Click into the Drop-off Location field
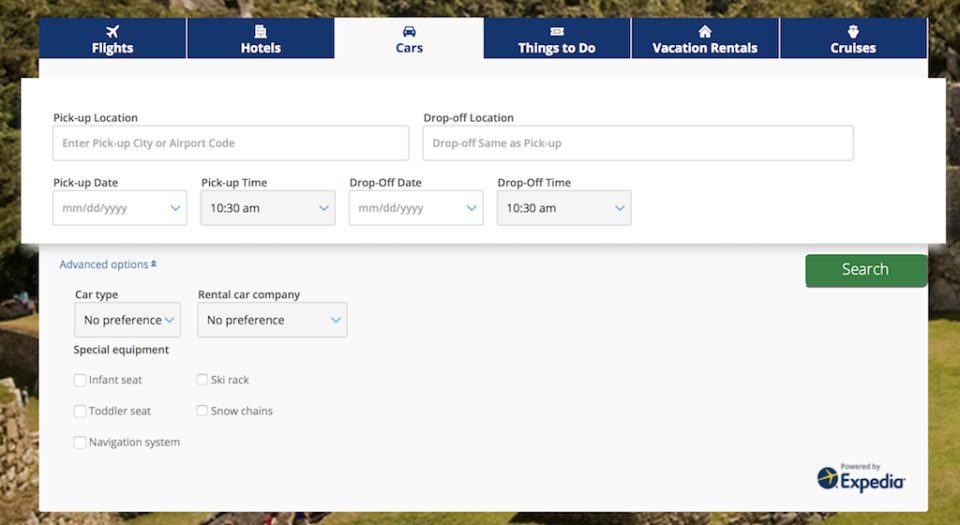 coord(638,143)
